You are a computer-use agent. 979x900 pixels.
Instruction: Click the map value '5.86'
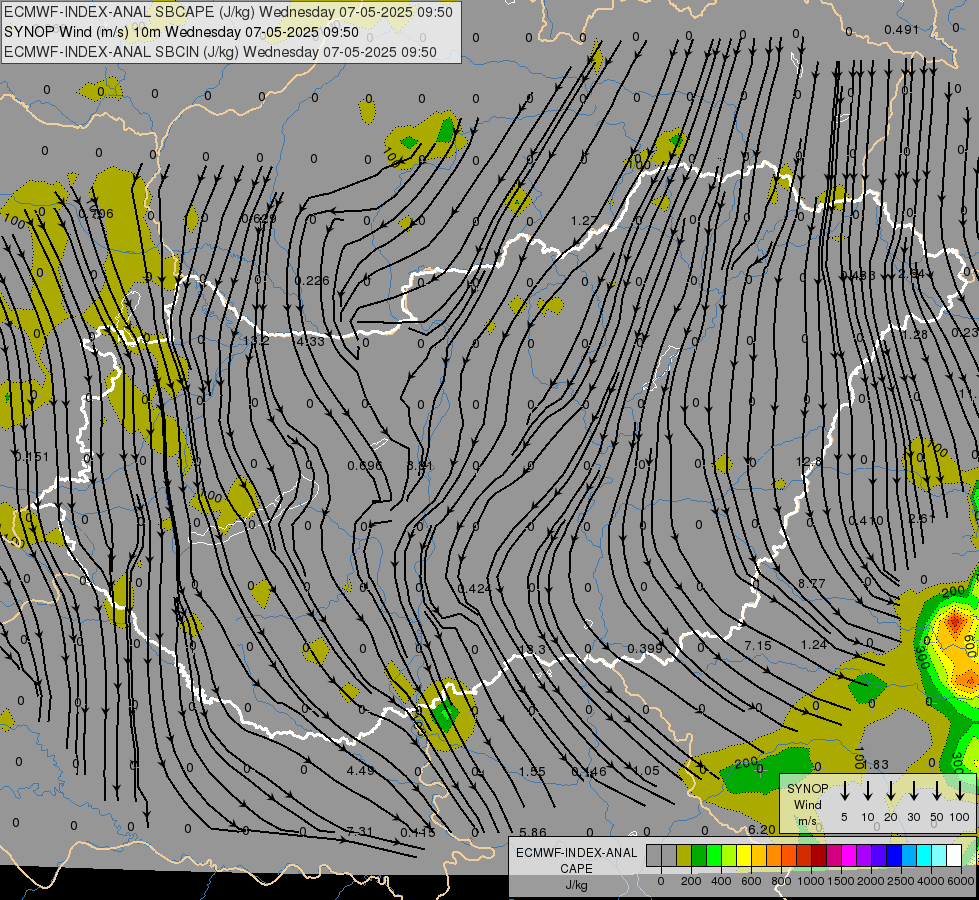533,833
